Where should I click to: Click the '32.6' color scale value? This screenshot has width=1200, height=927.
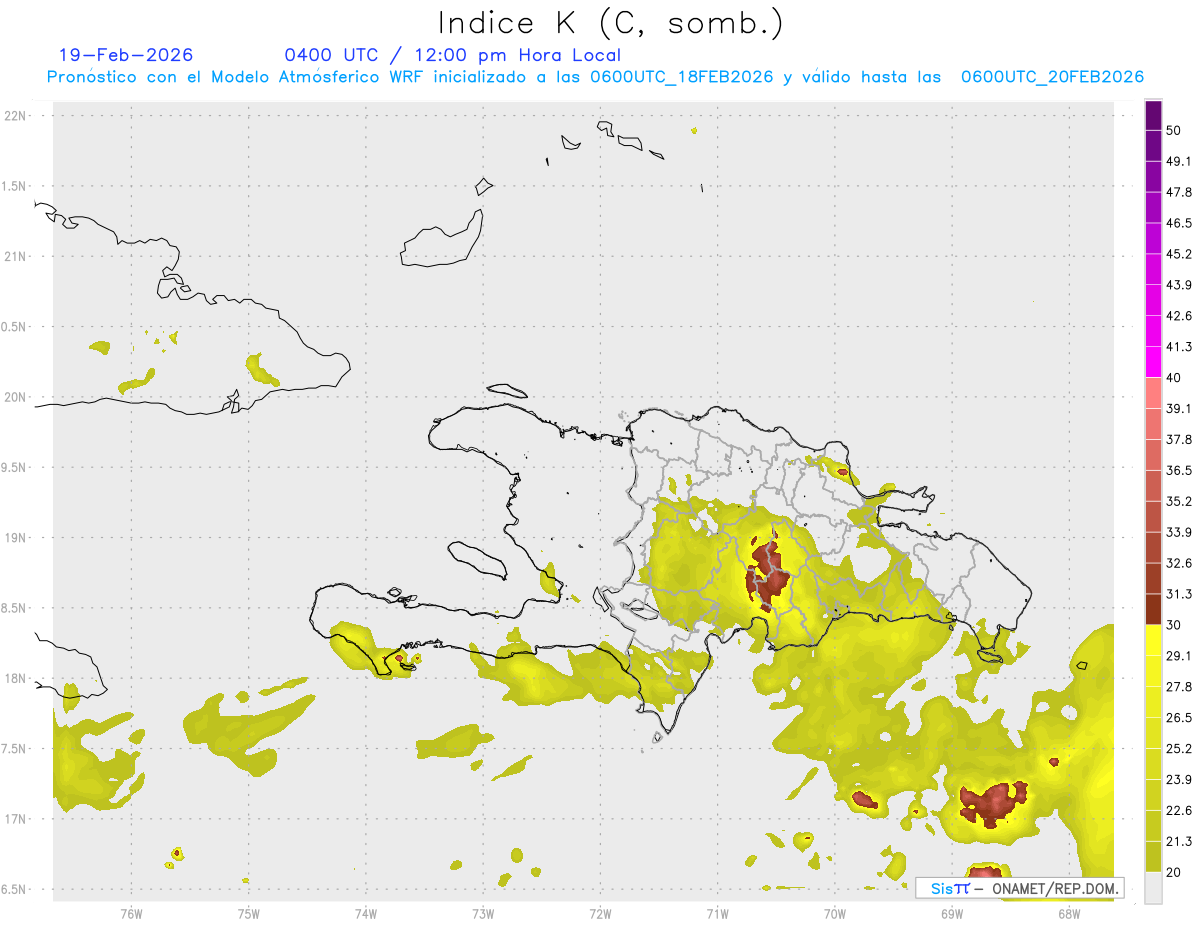pos(1178,563)
